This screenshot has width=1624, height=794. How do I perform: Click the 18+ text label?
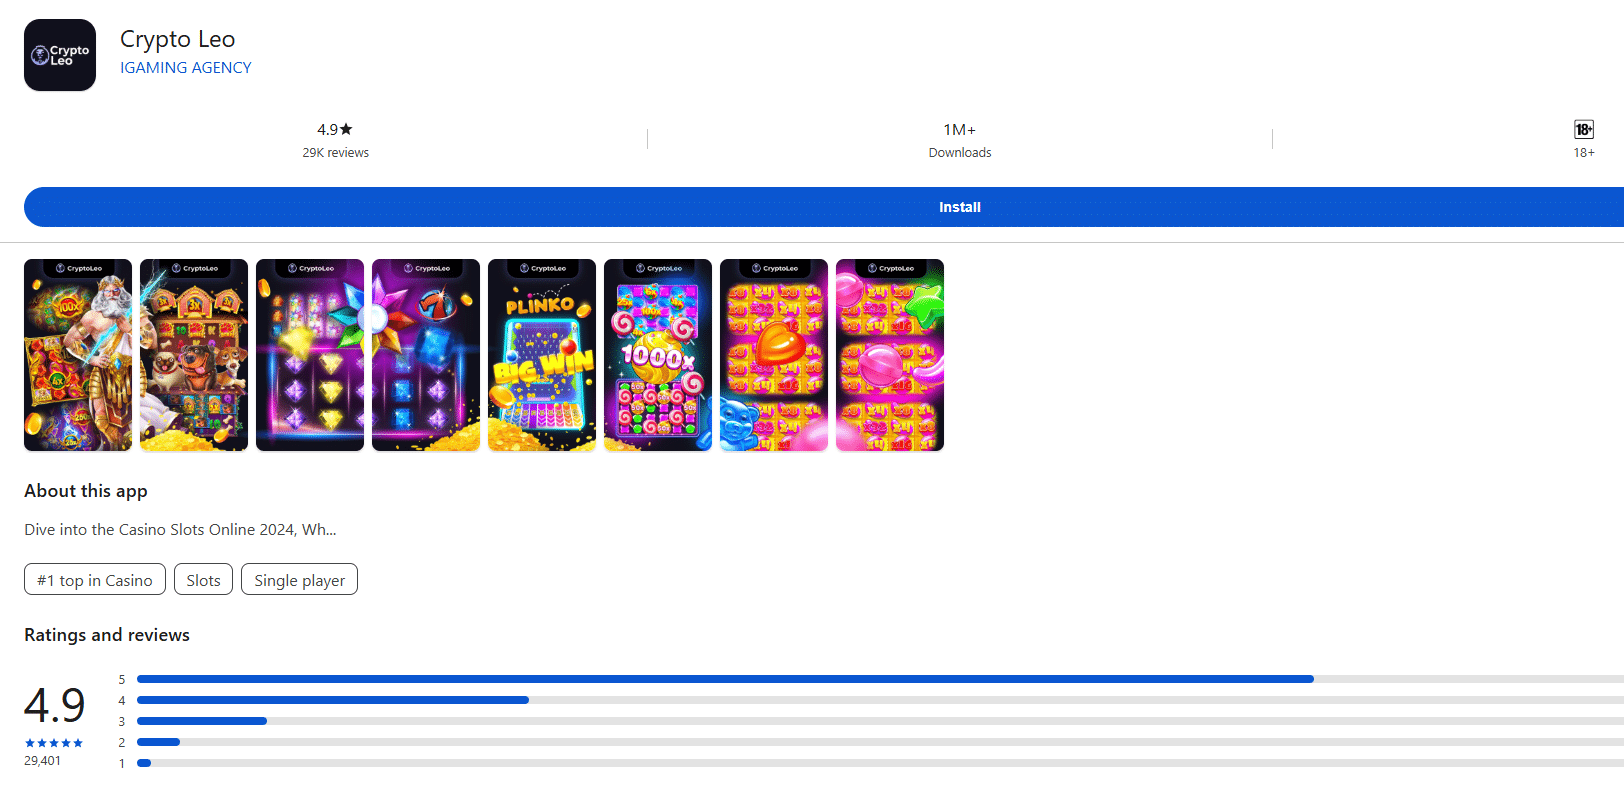[x=1584, y=153]
